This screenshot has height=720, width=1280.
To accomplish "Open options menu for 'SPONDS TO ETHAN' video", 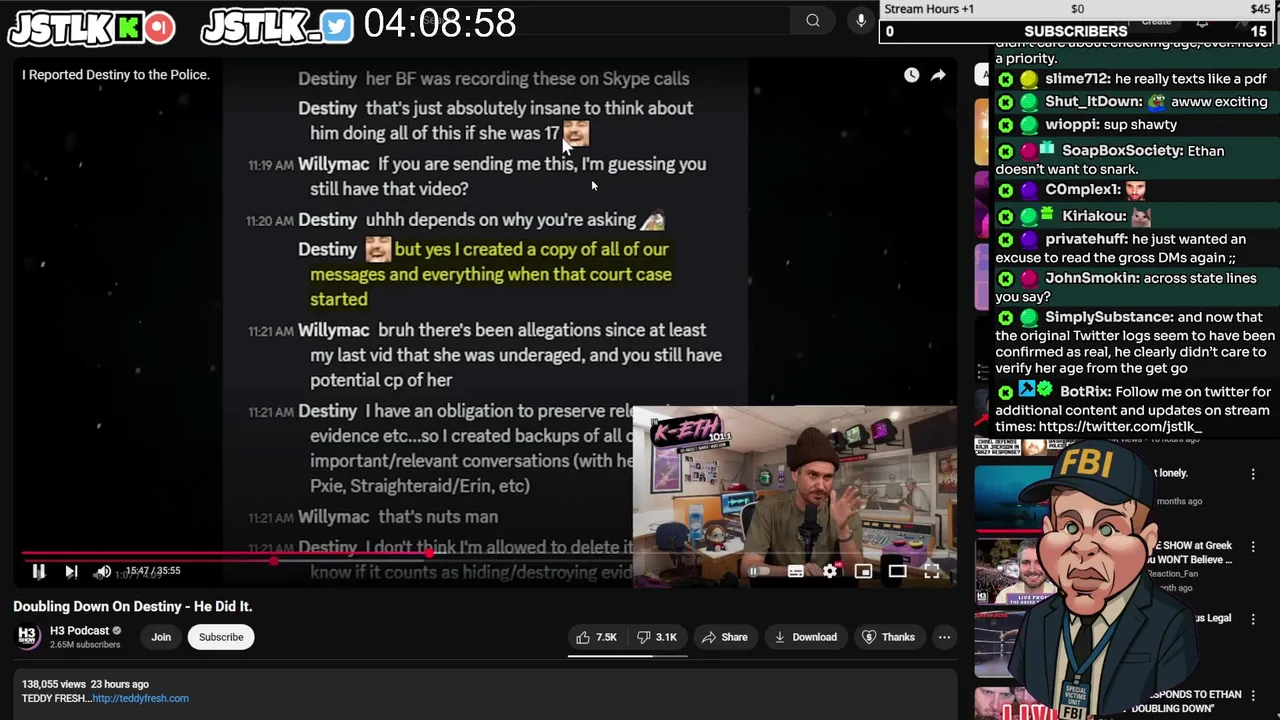I will coord(1253,697).
